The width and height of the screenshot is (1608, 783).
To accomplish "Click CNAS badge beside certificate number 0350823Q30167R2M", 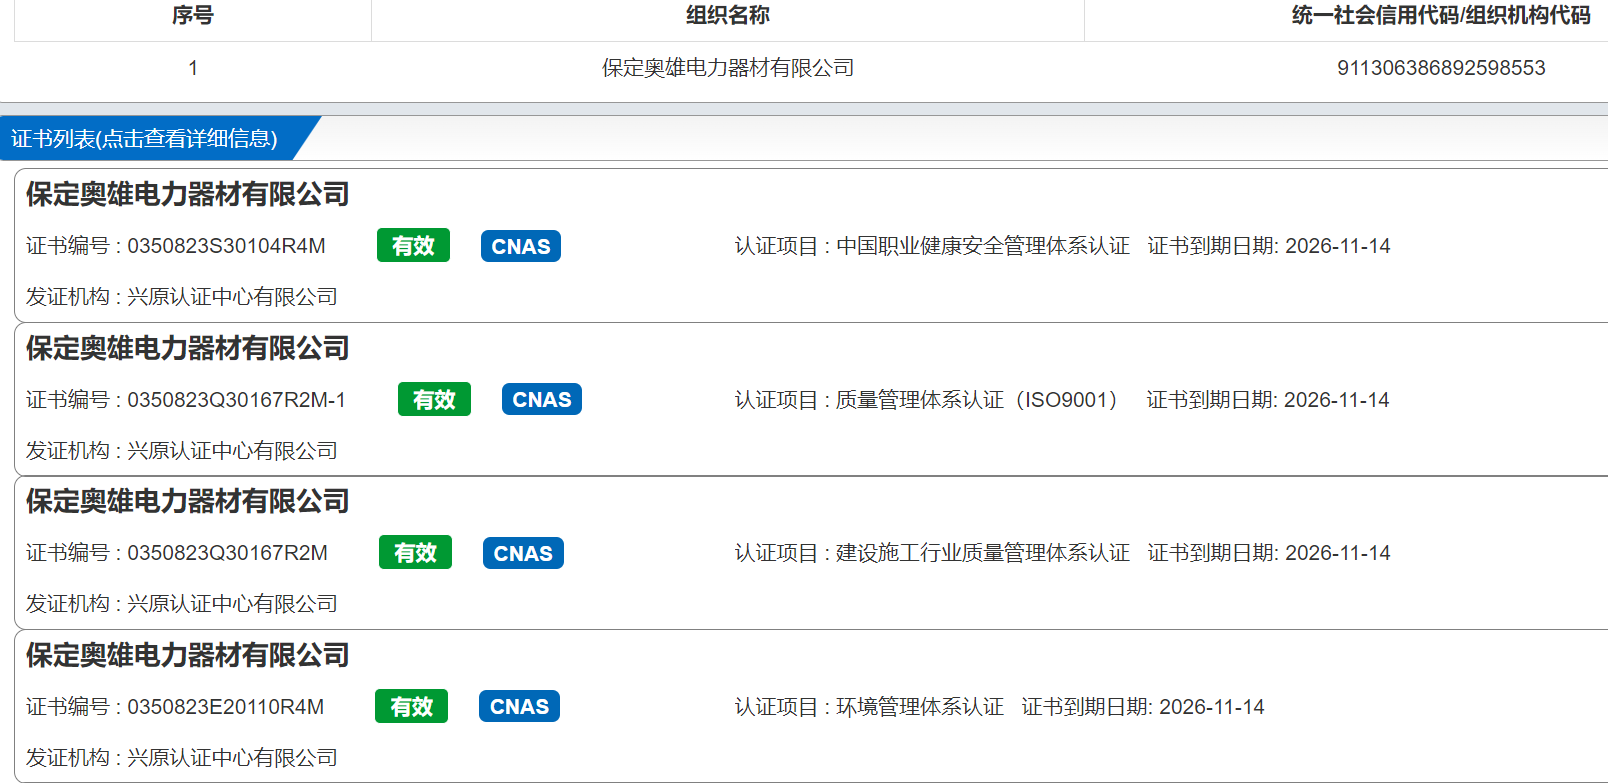I will (x=523, y=553).
